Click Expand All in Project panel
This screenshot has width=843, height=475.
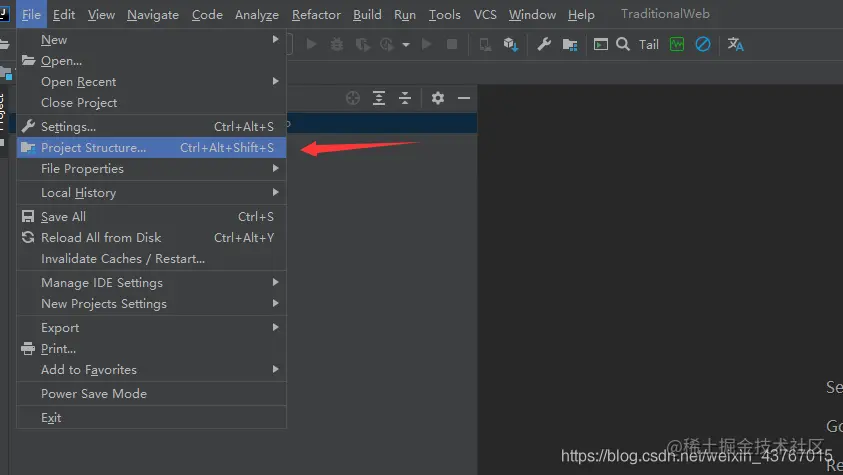(x=379, y=98)
